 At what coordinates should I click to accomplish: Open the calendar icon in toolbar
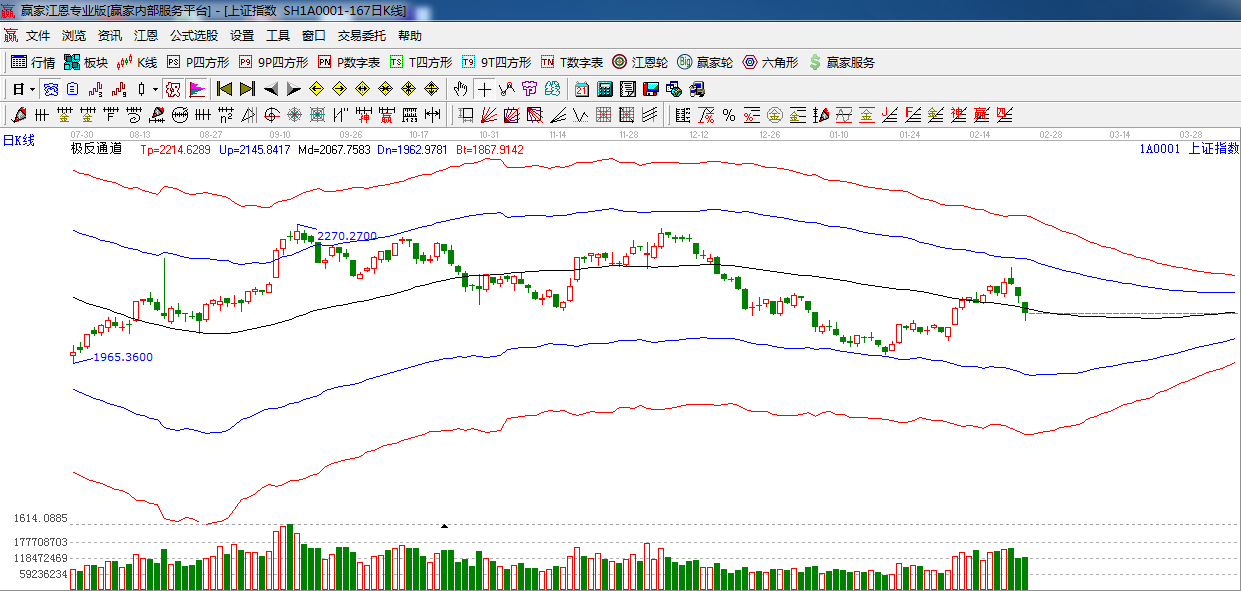point(581,89)
